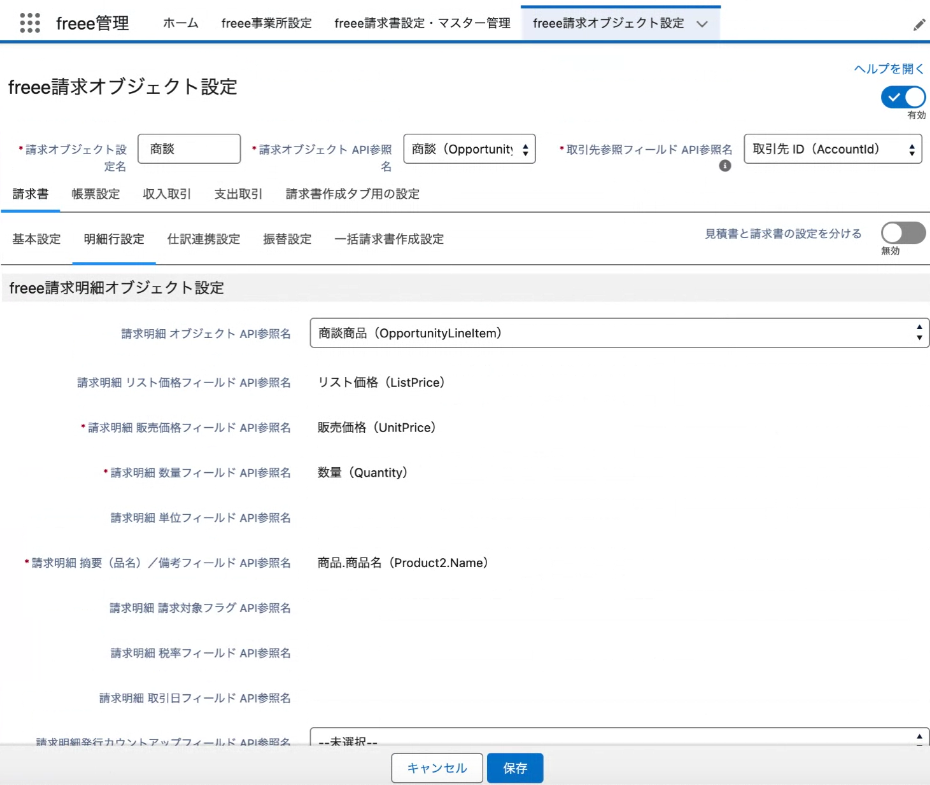
Task: Go to the ホーム nav tab
Action: click(x=180, y=23)
